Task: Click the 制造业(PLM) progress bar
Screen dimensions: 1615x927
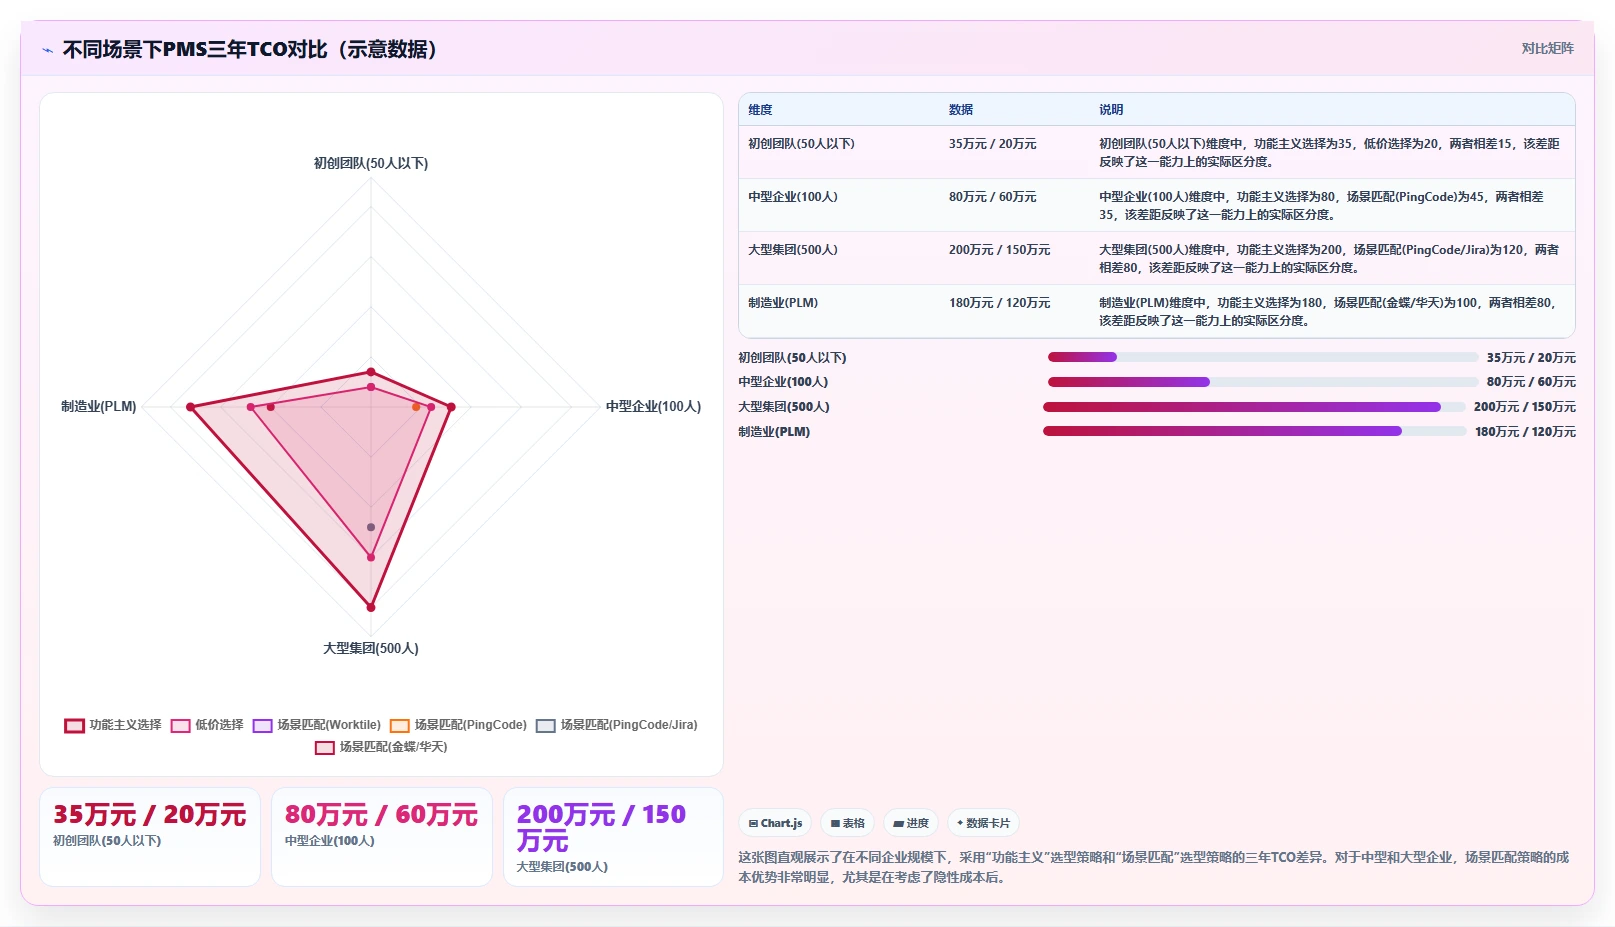Action: coord(1254,431)
